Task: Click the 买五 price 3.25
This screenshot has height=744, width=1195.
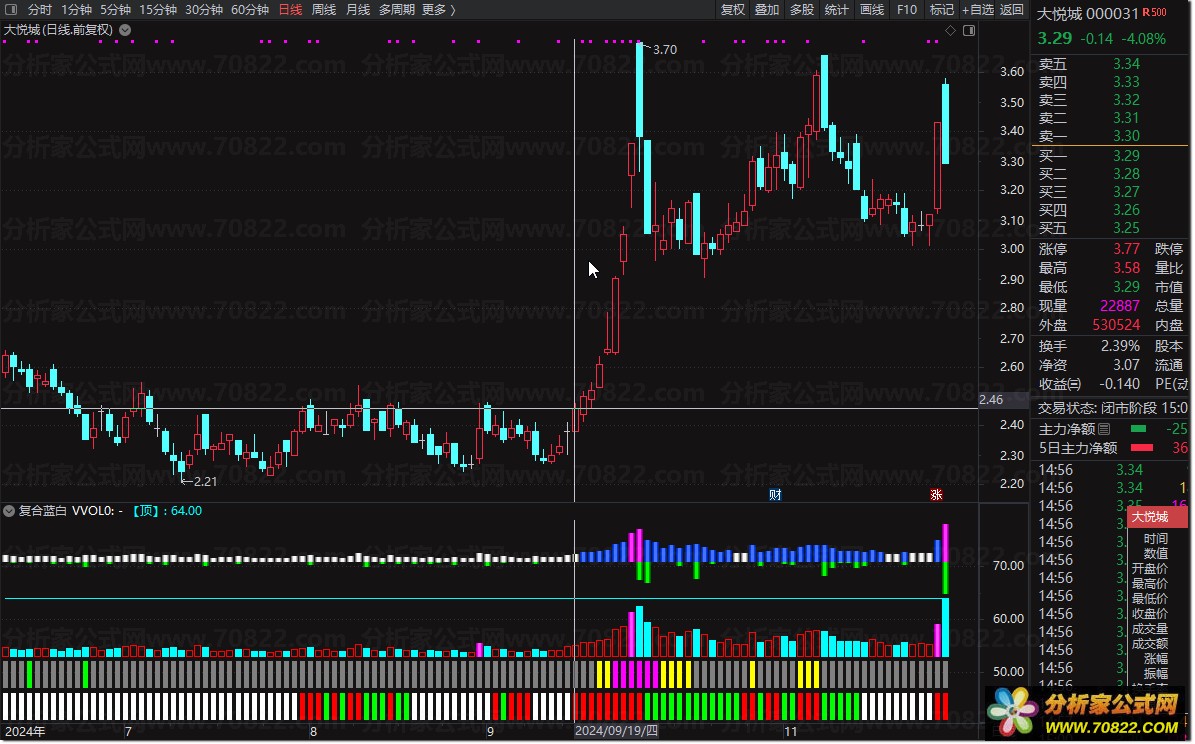Action: click(1126, 228)
